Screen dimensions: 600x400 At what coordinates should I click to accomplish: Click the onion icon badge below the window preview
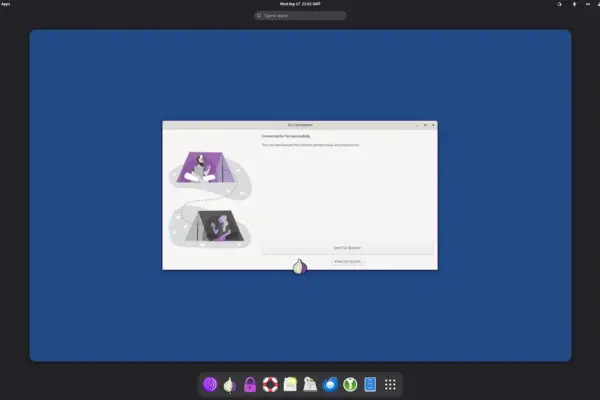coord(300,266)
